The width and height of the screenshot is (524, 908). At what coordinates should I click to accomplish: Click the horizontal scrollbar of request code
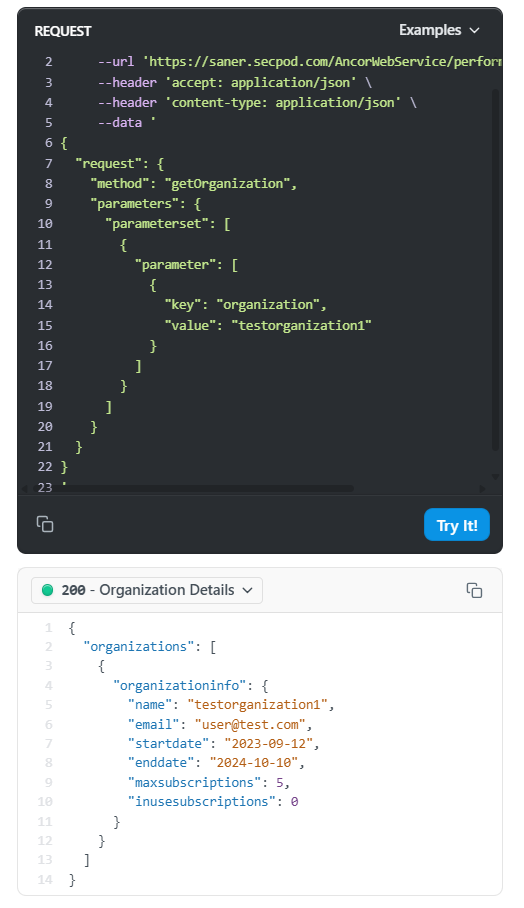207,489
